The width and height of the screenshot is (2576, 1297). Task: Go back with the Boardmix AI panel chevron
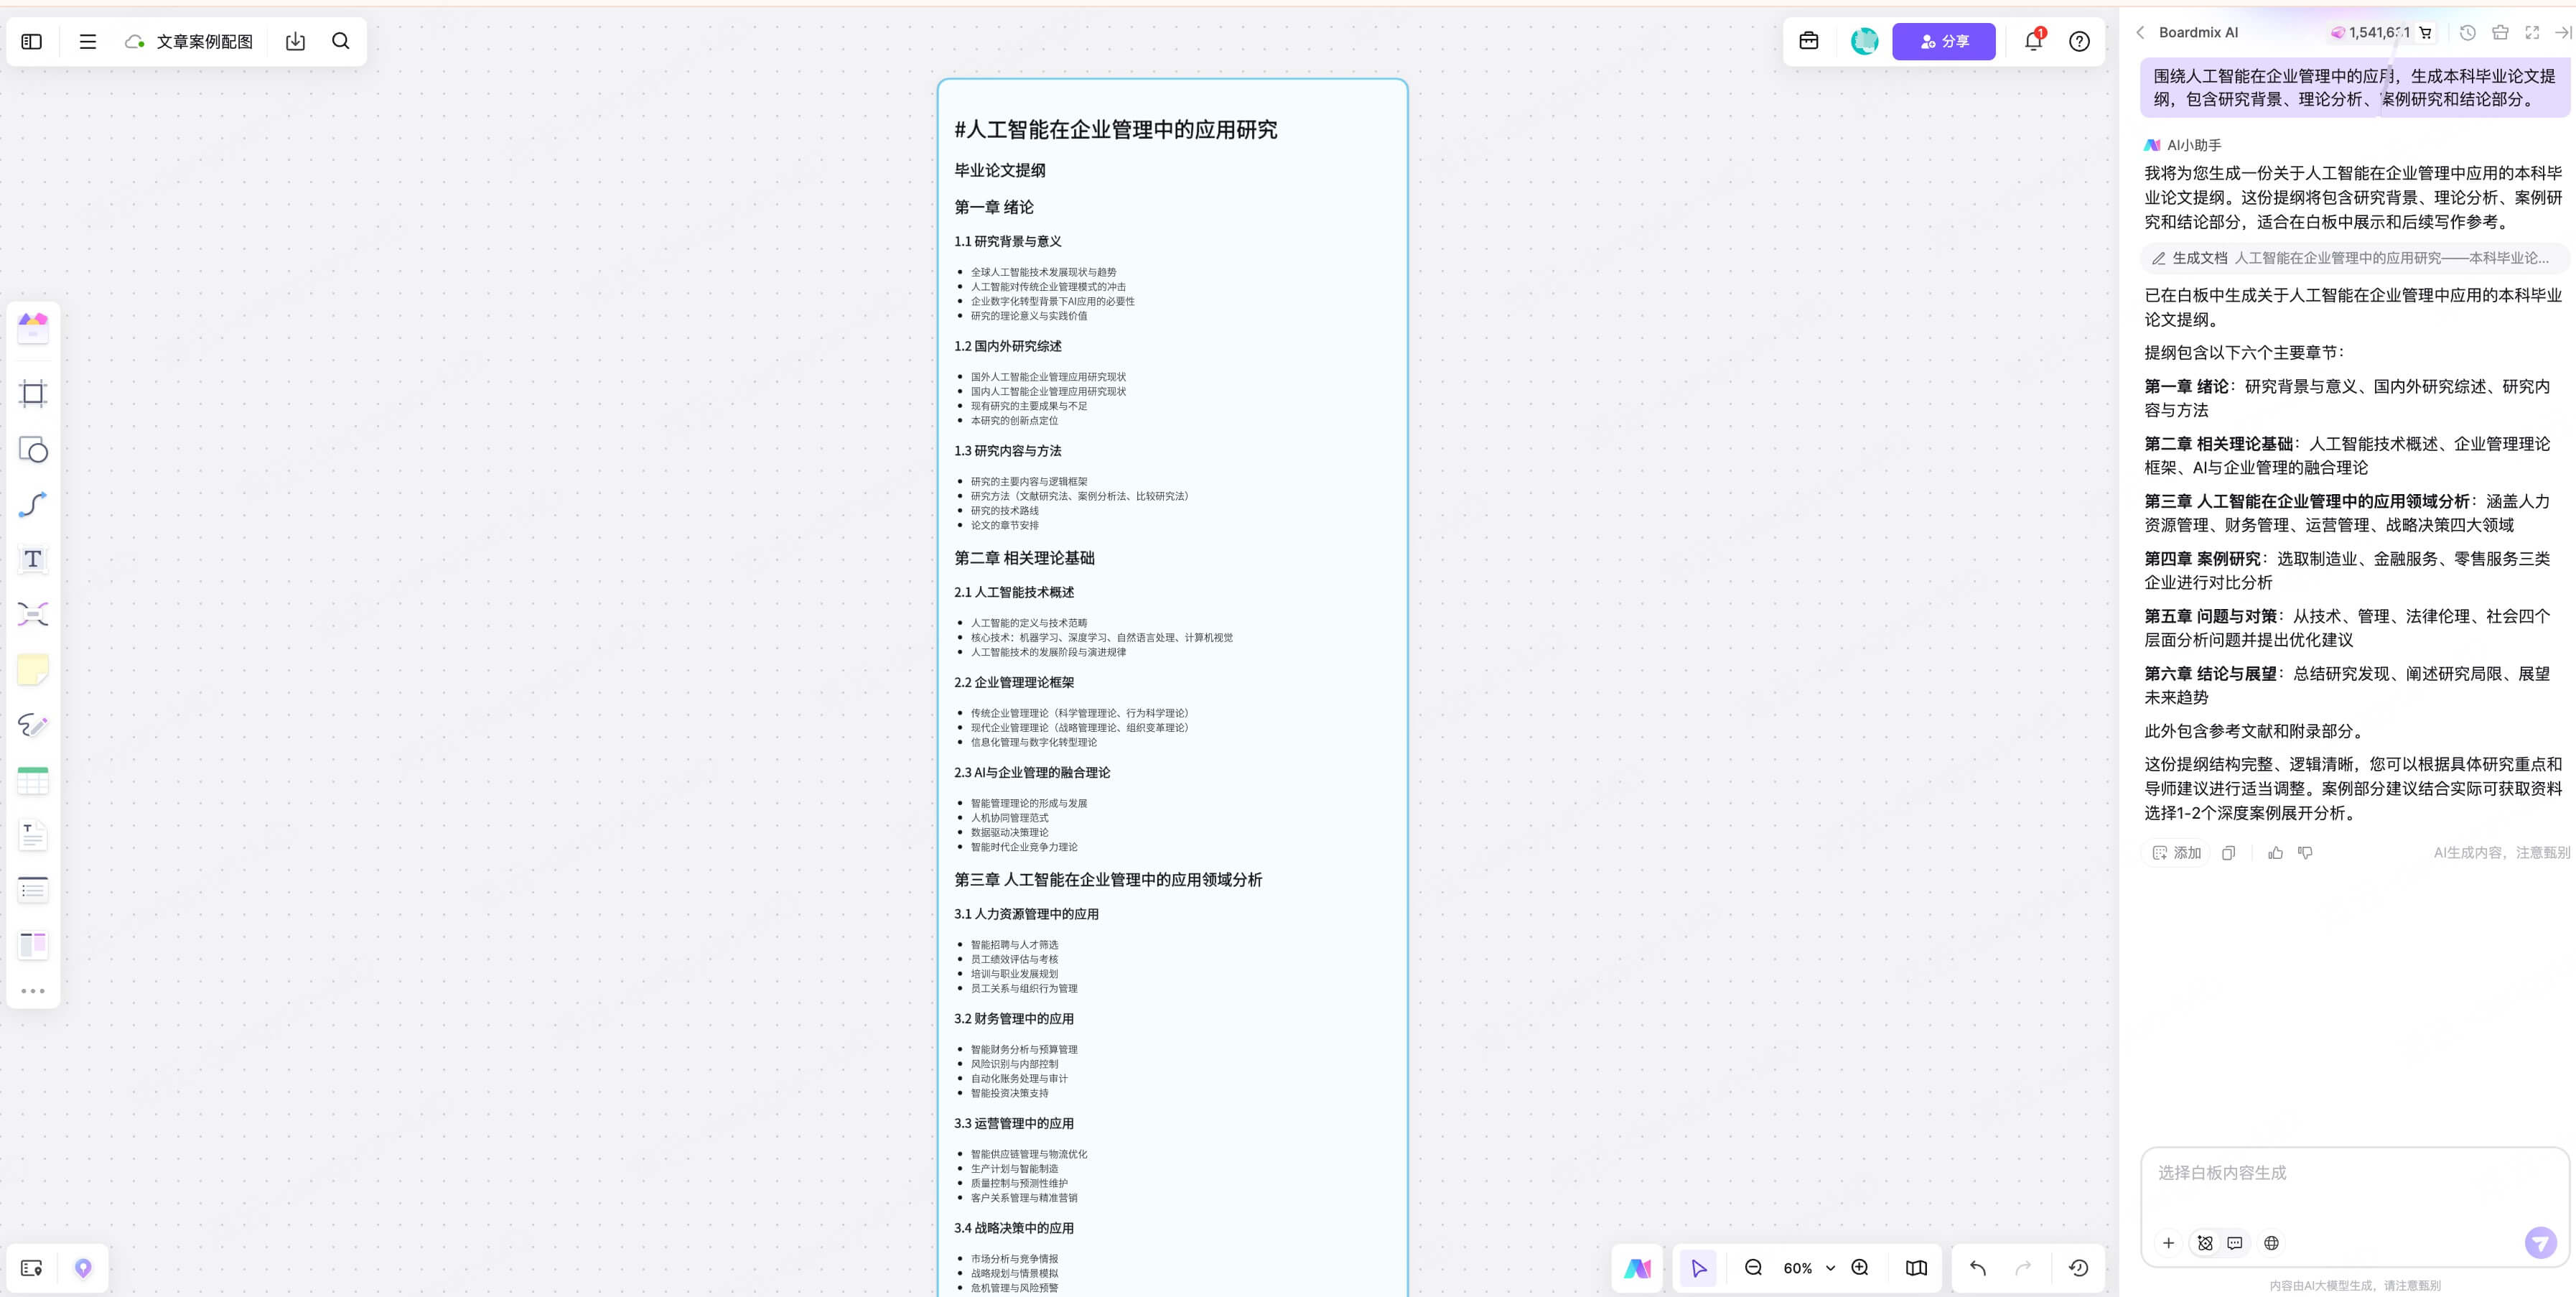click(x=2140, y=32)
